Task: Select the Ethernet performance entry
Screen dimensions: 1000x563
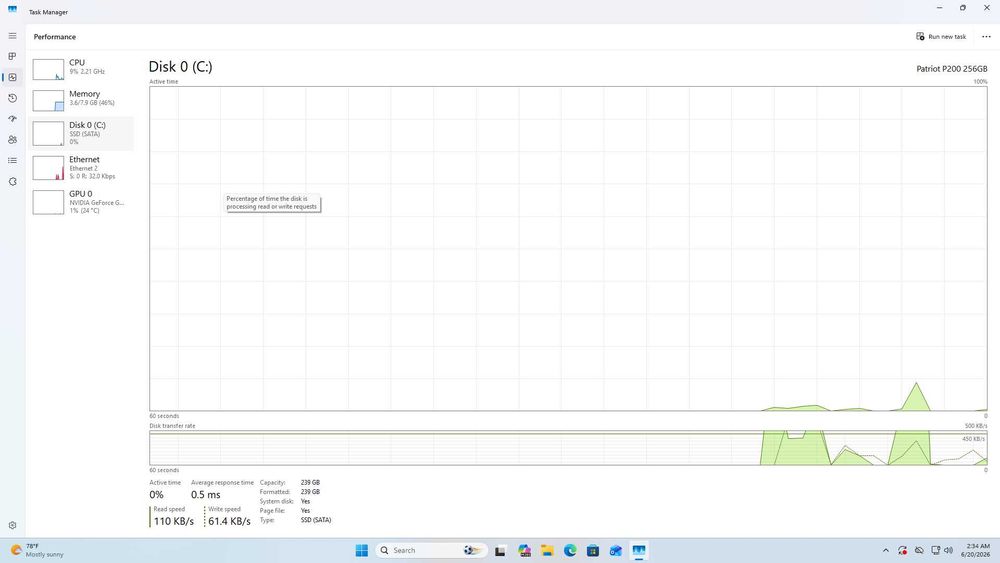Action: (83, 168)
